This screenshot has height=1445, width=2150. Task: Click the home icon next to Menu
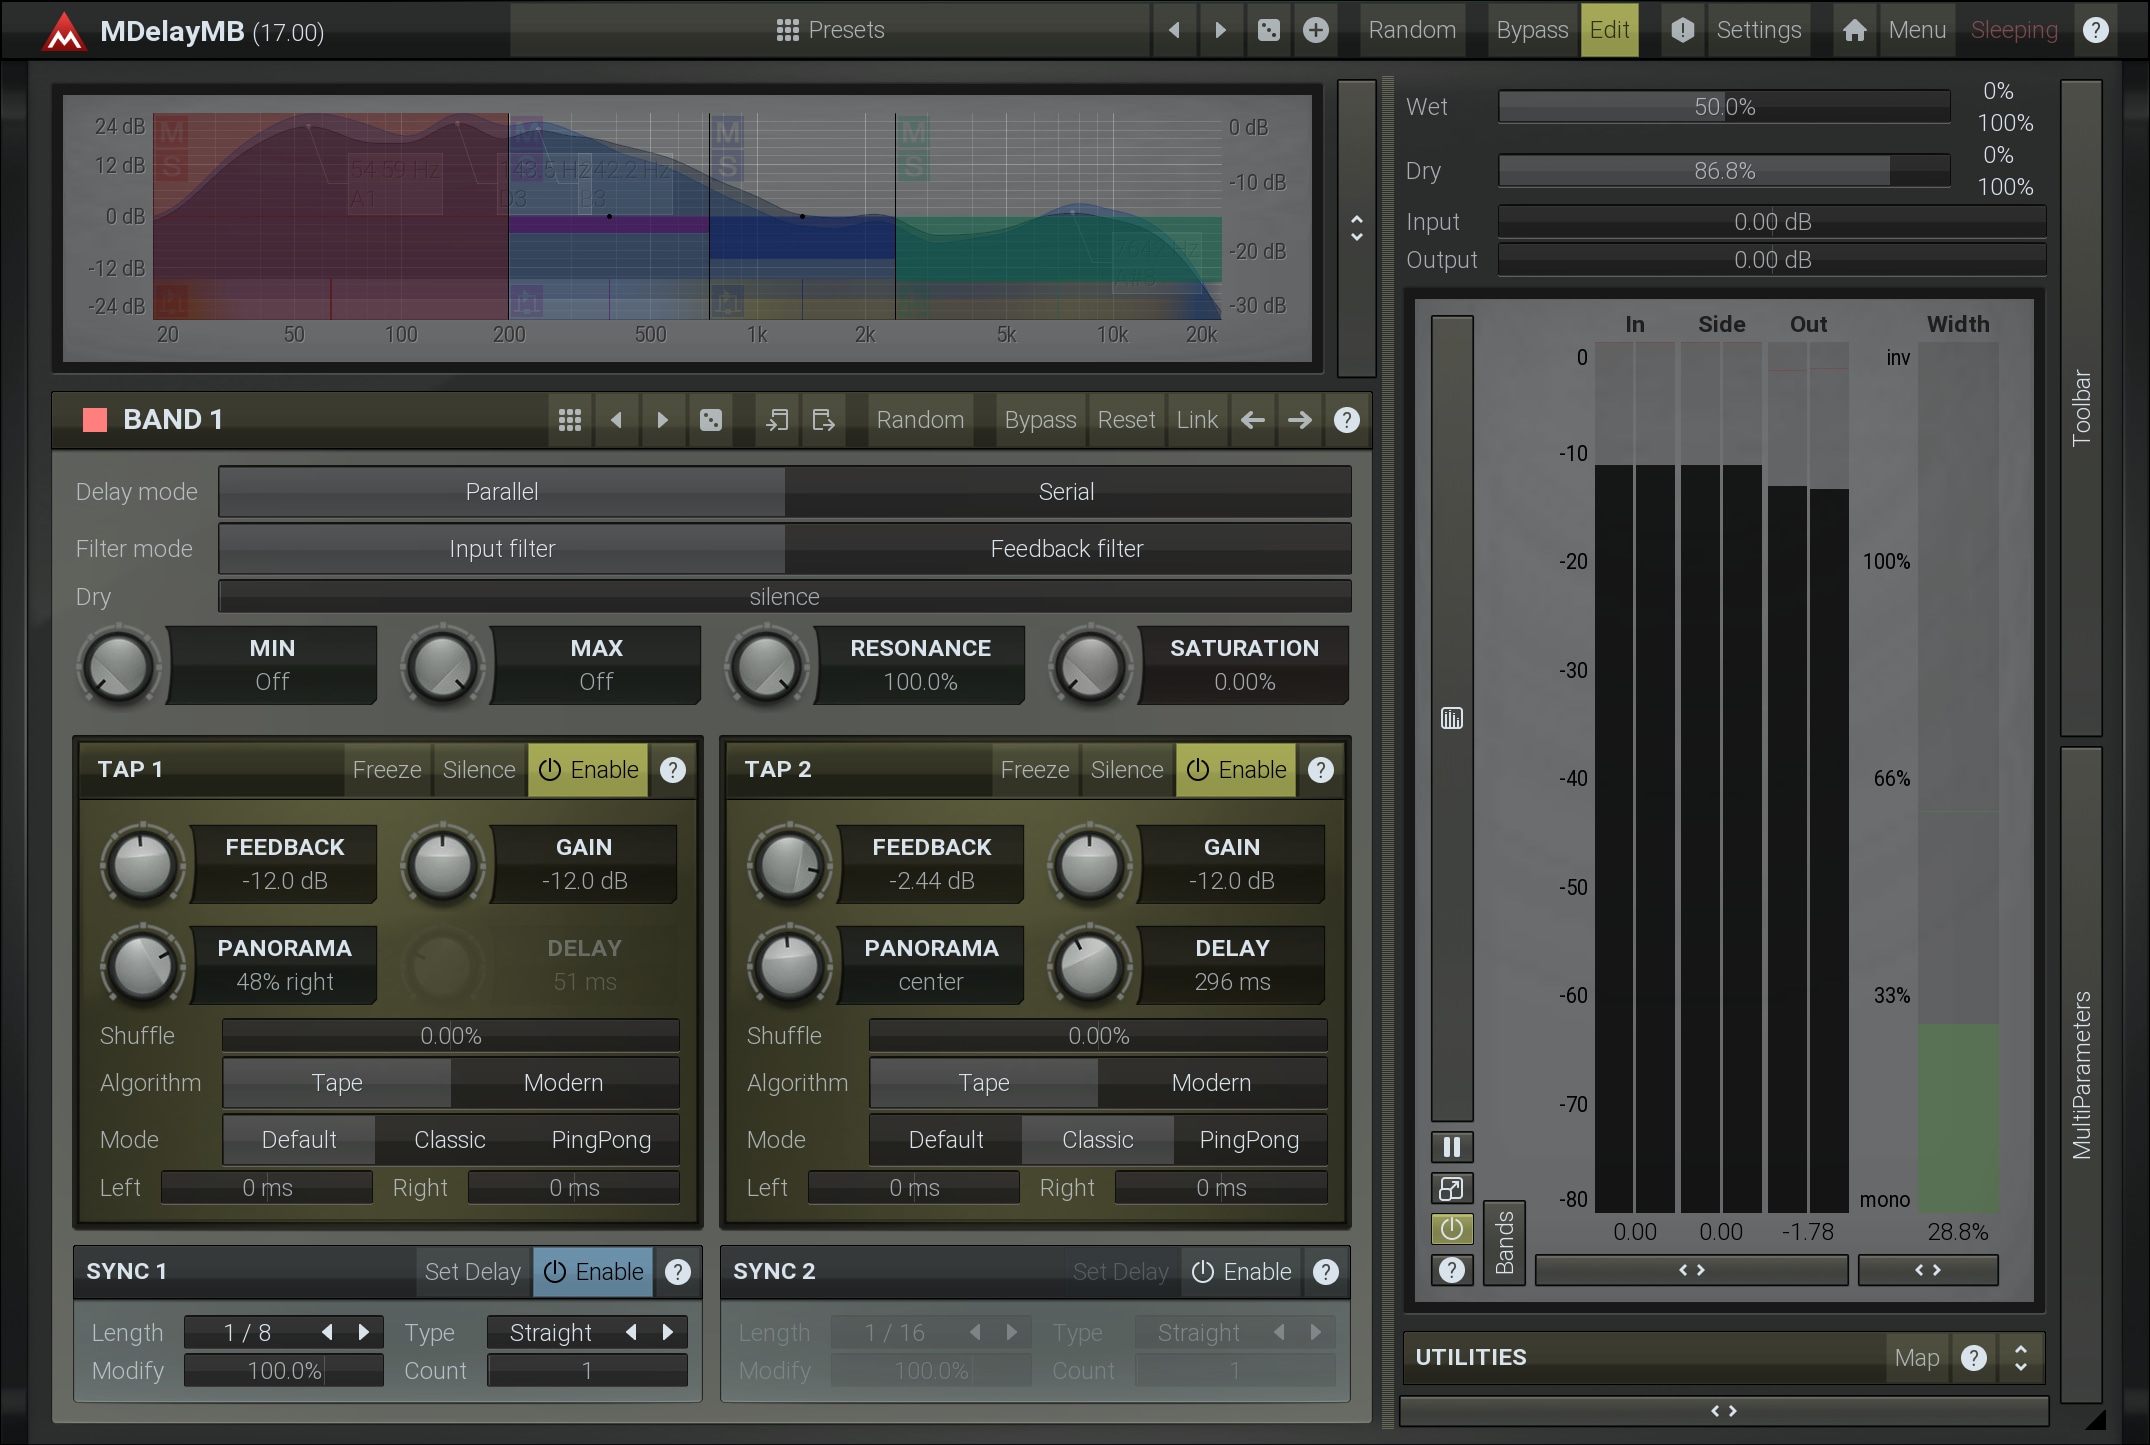pos(1854,30)
